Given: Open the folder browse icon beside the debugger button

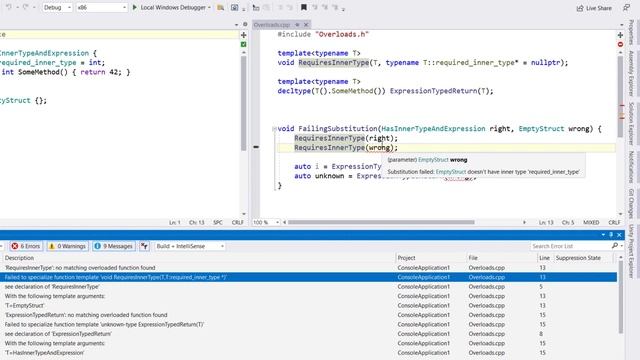Looking at the screenshot, I should coord(220,7).
